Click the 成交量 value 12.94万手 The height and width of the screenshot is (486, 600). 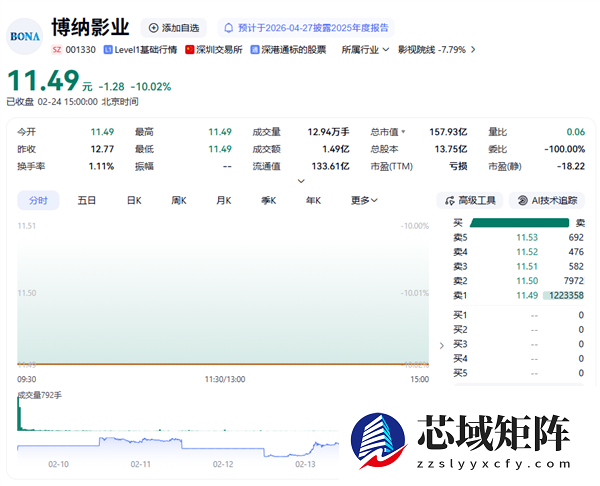tap(328, 132)
